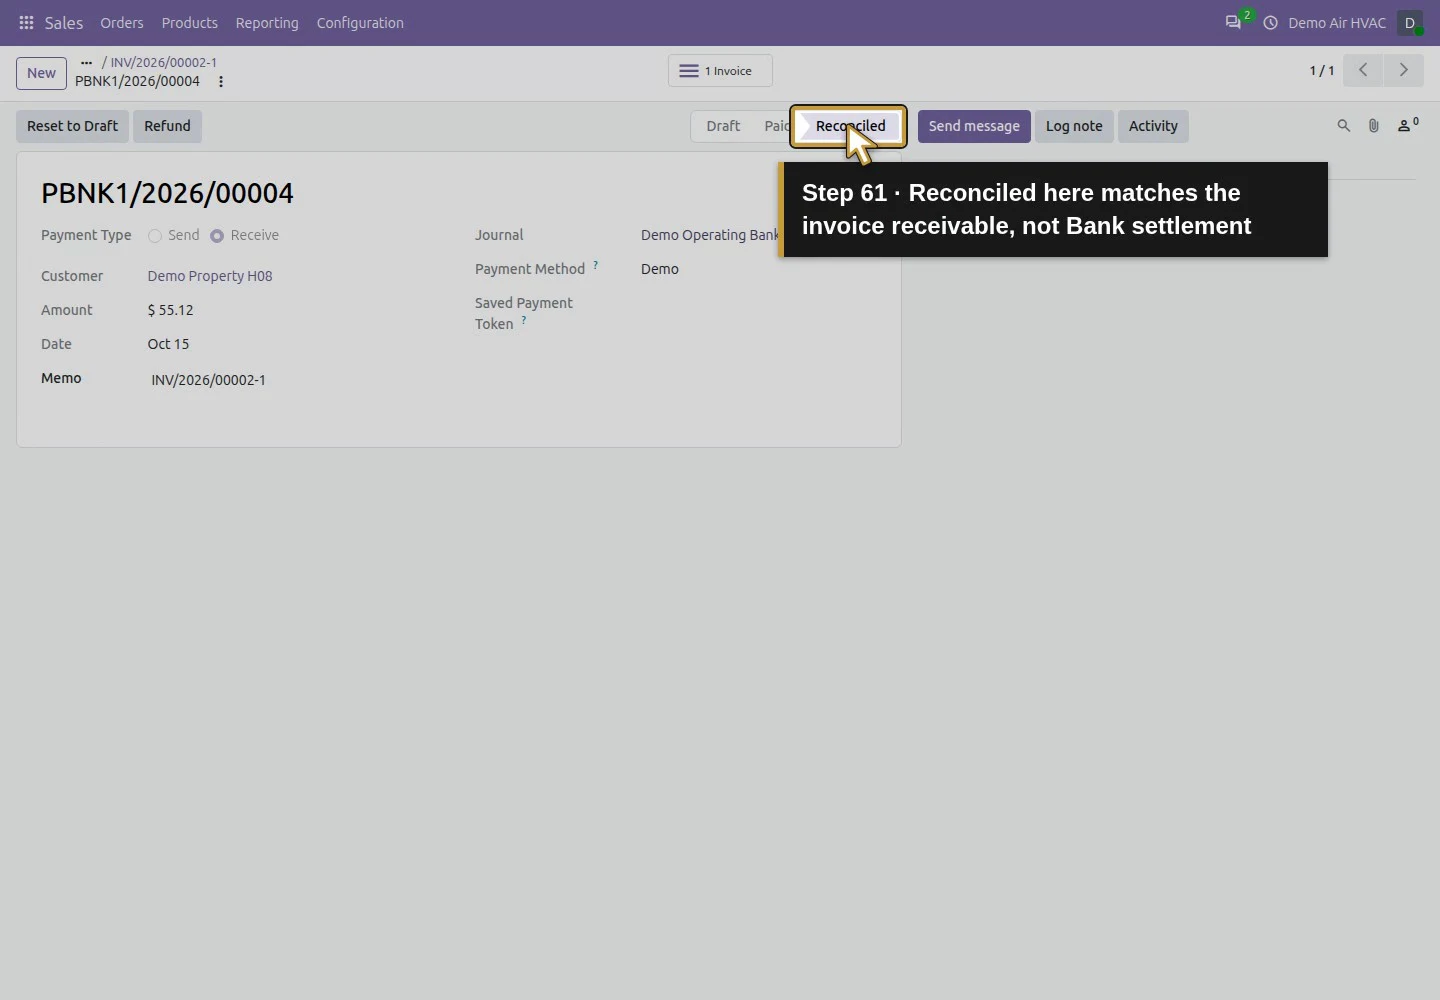
Task: Click Reset to Draft
Action: click(x=72, y=126)
